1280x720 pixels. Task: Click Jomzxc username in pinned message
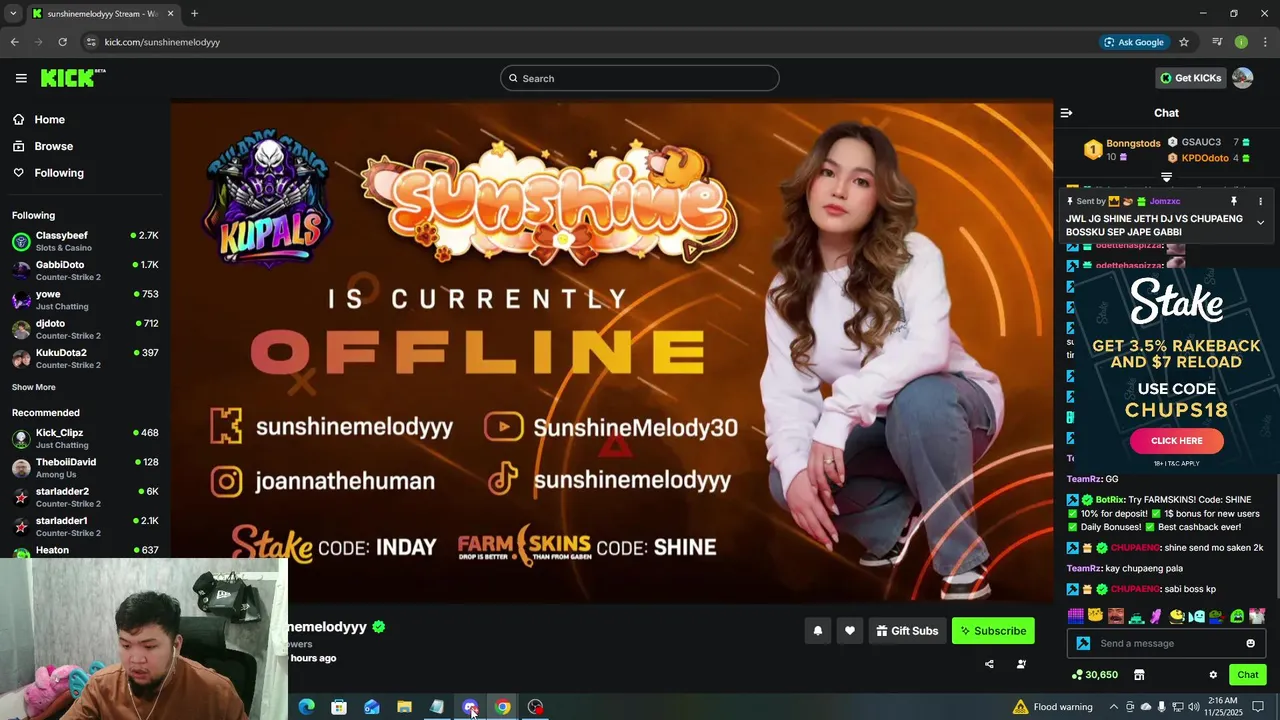pyautogui.click(x=1165, y=201)
